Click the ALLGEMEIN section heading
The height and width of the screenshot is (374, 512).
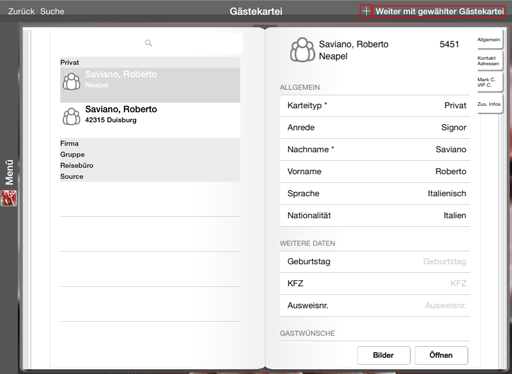[300, 87]
